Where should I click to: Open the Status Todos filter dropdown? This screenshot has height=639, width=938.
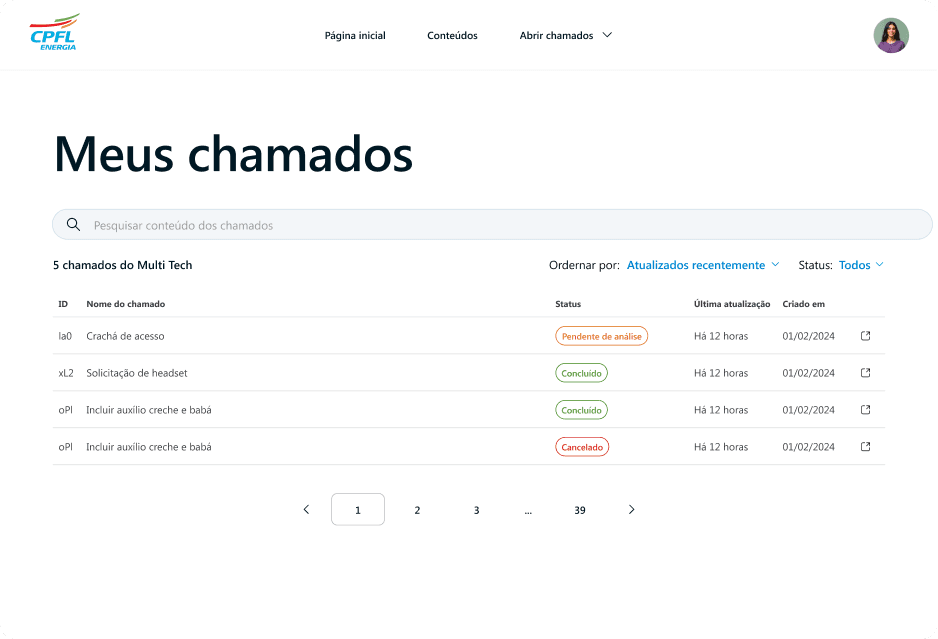tap(861, 265)
